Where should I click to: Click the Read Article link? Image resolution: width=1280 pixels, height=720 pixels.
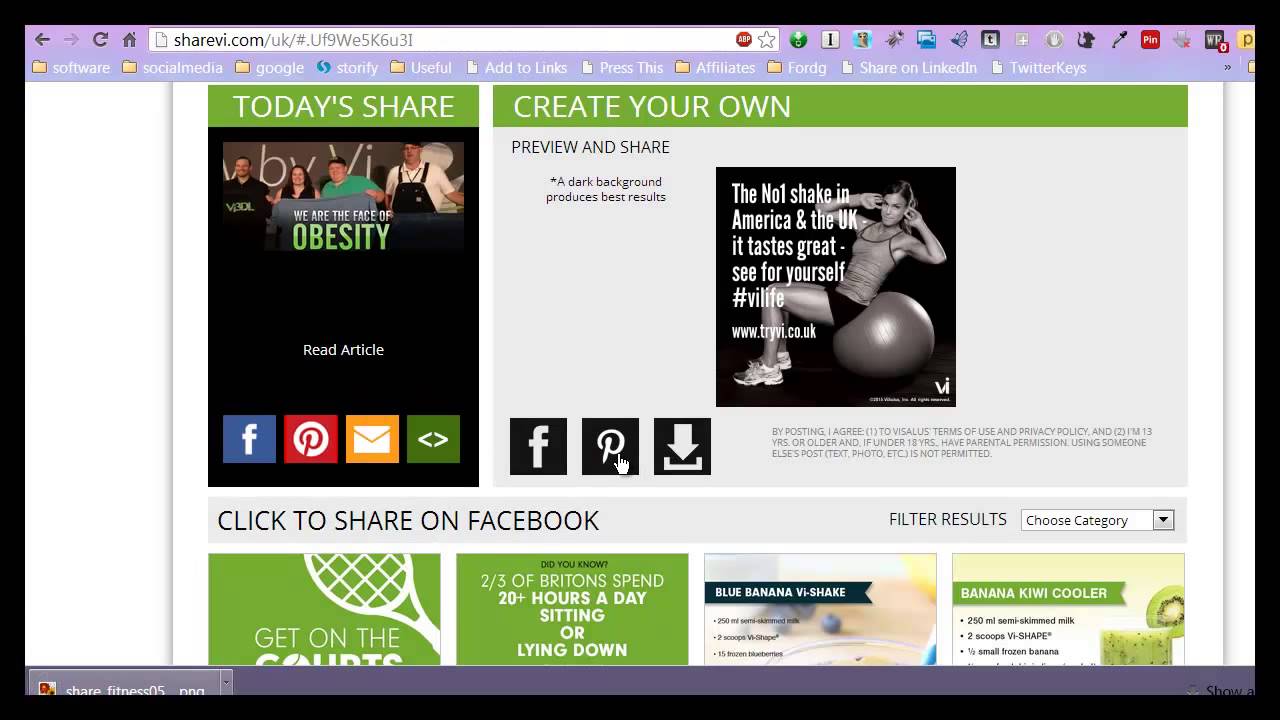pos(343,349)
